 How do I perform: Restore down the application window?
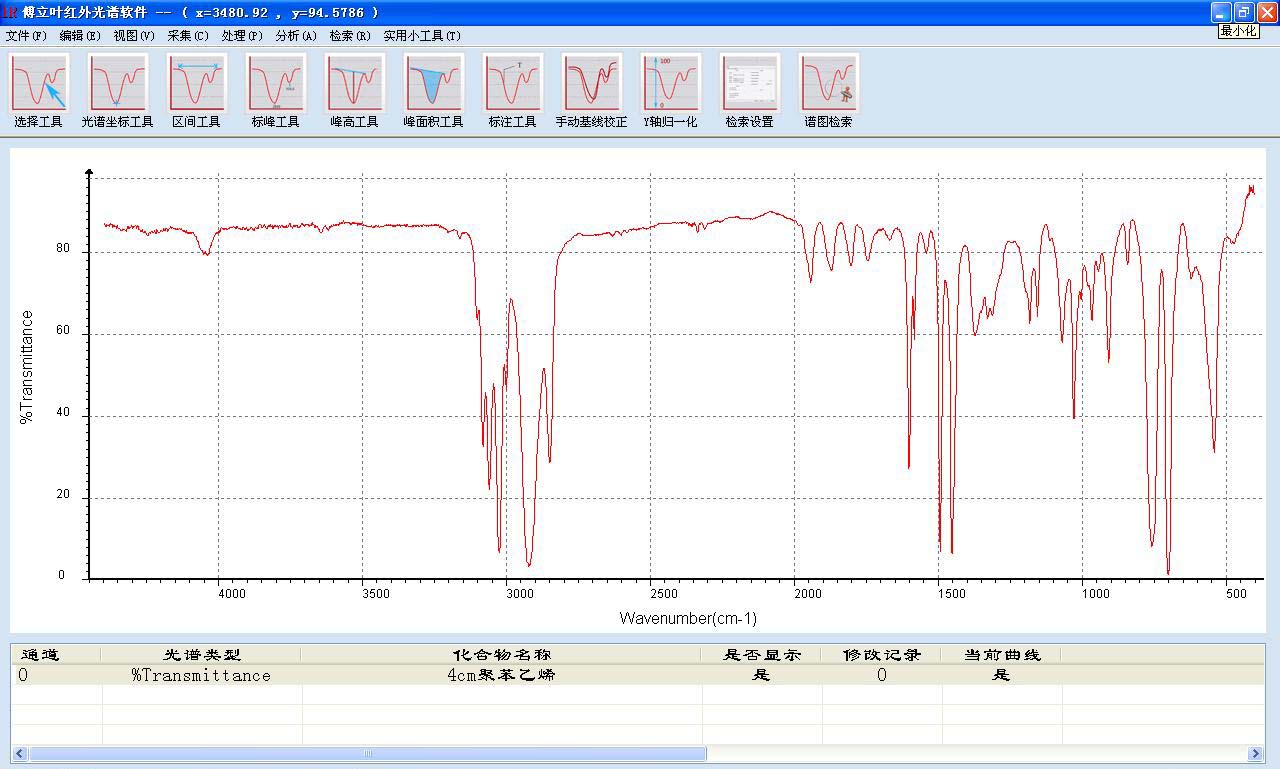[x=1243, y=12]
